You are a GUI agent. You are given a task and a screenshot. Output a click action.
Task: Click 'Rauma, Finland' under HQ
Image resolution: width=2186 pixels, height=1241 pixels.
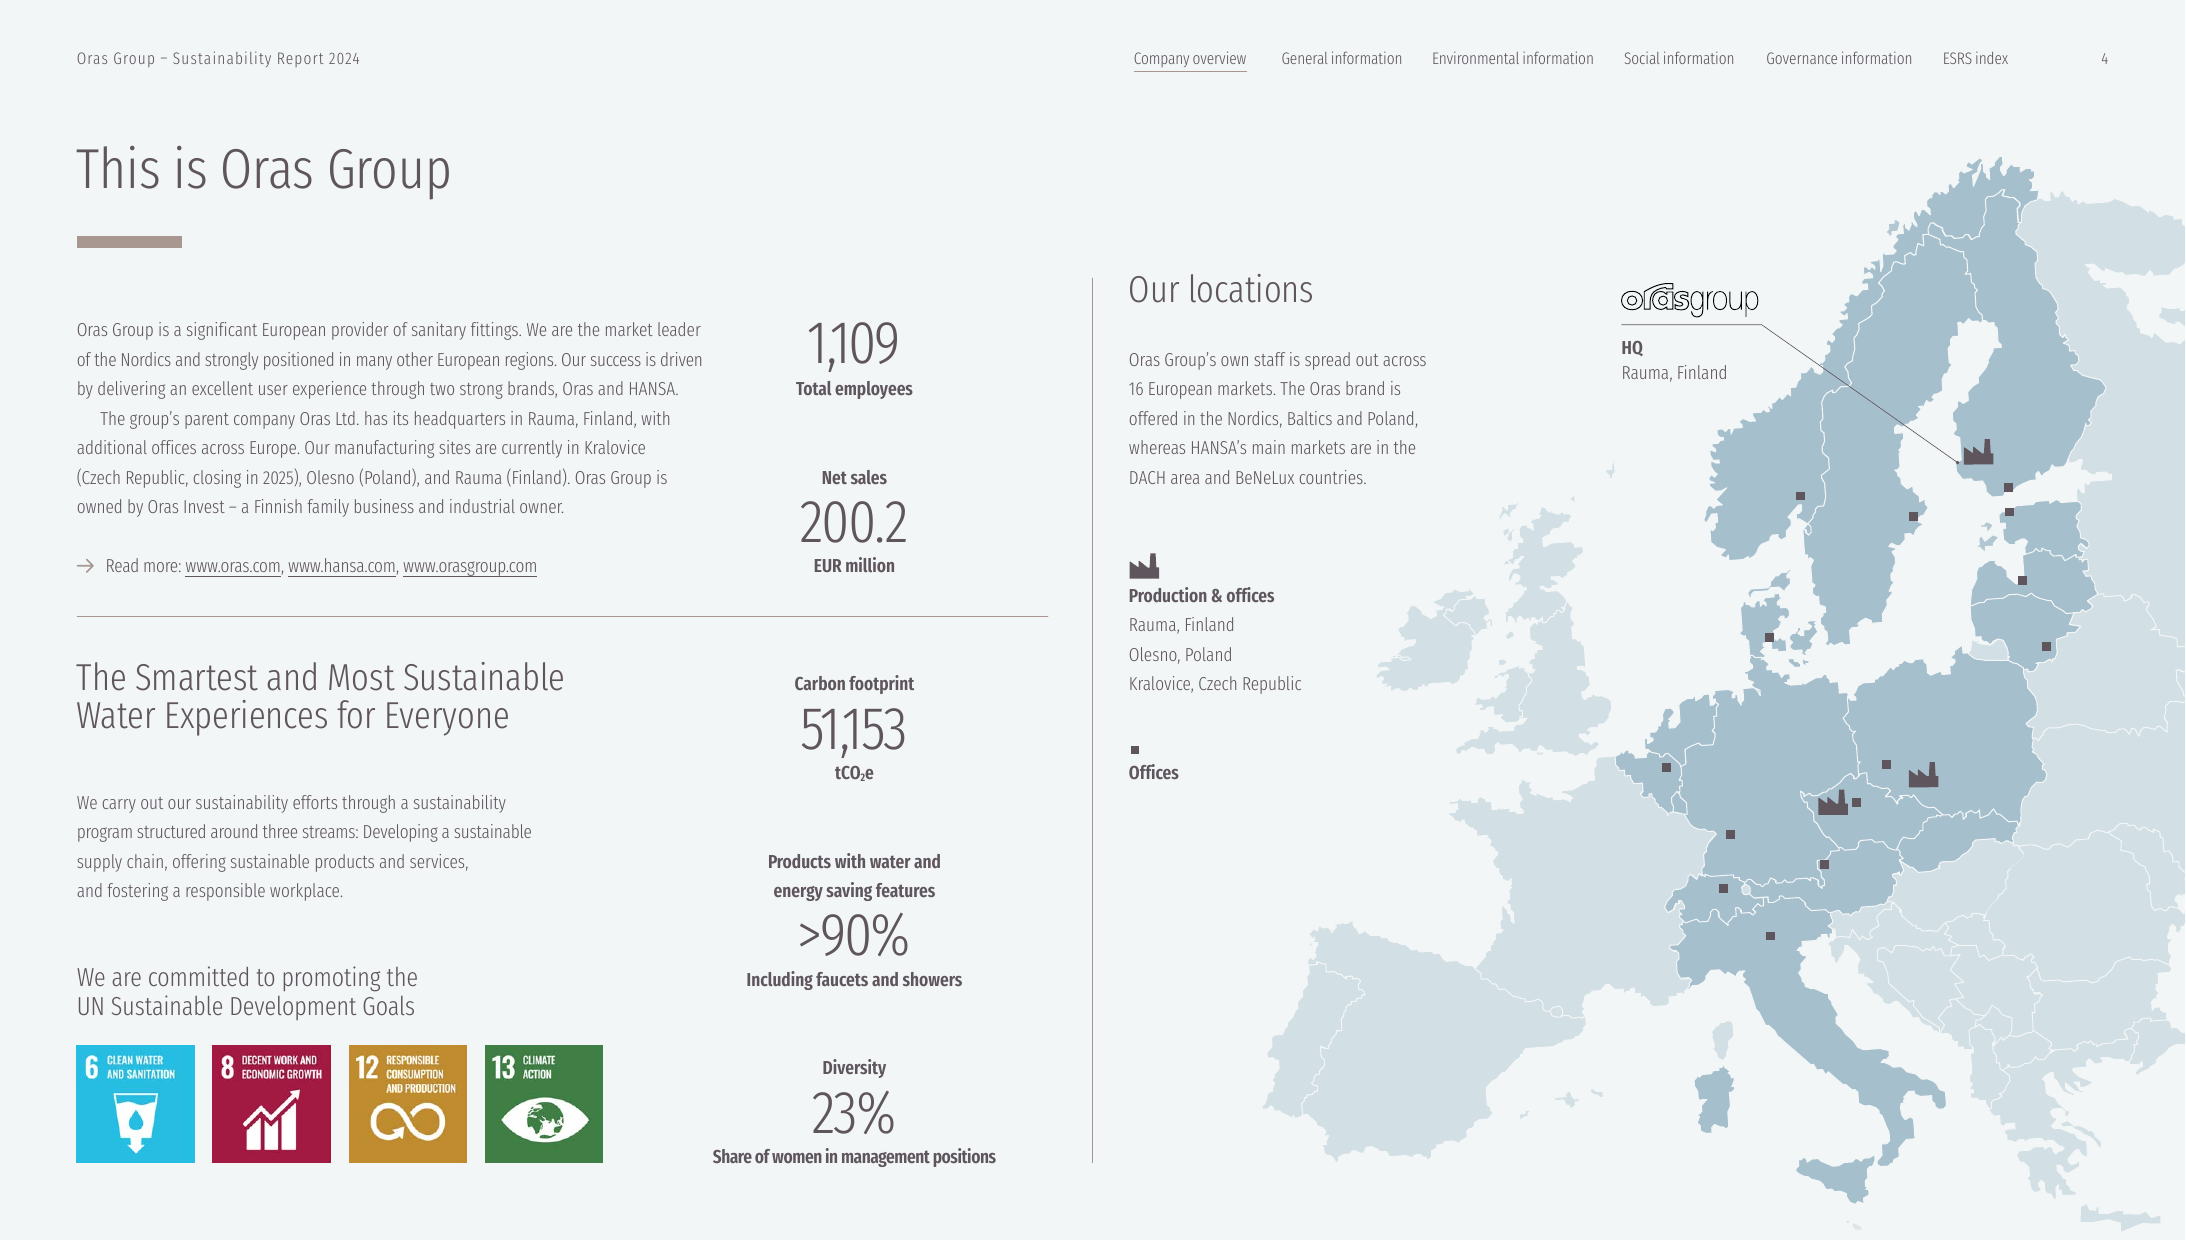pos(1674,373)
